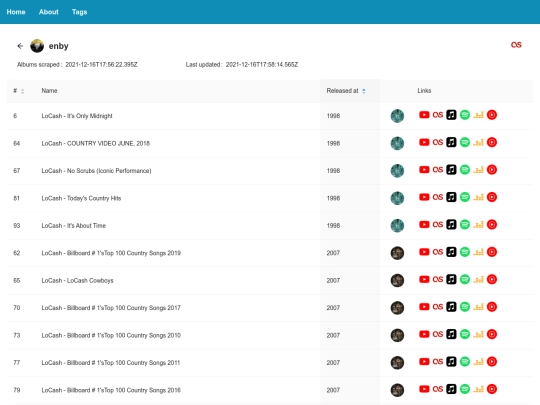Go to the Tags page
This screenshot has height=405, width=540.
pos(79,12)
